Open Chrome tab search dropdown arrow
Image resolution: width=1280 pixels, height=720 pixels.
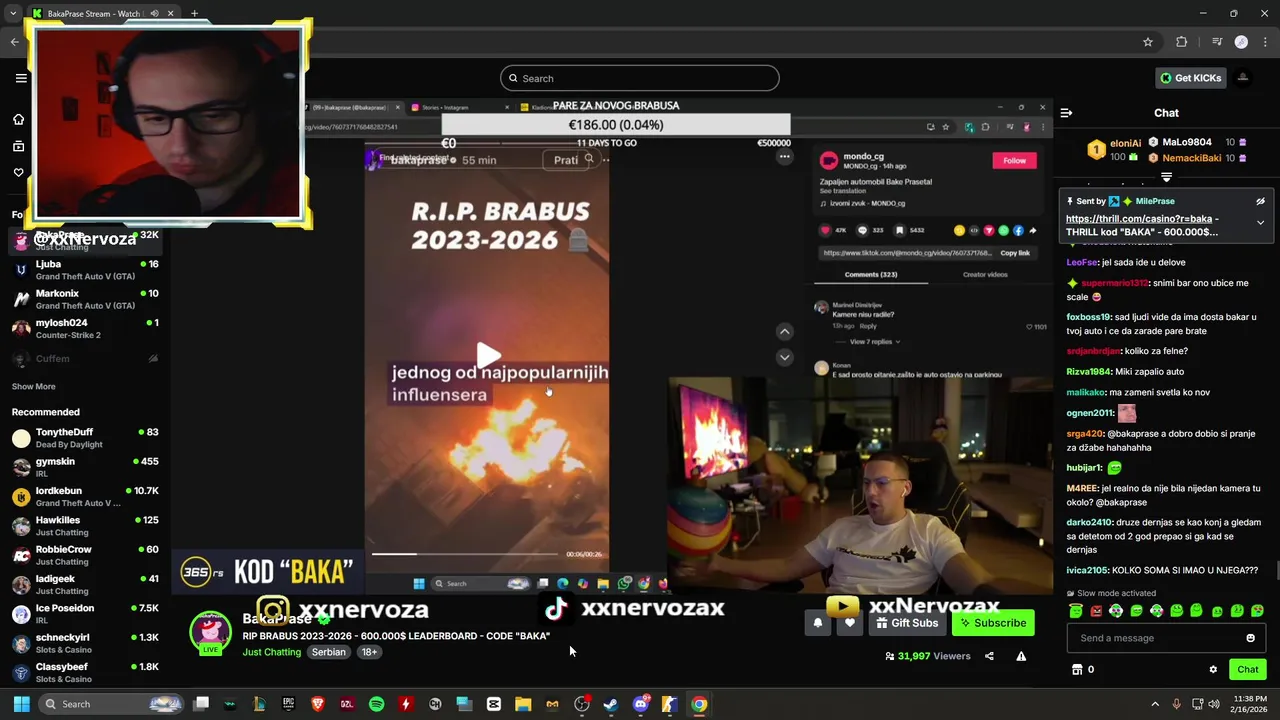pos(12,13)
